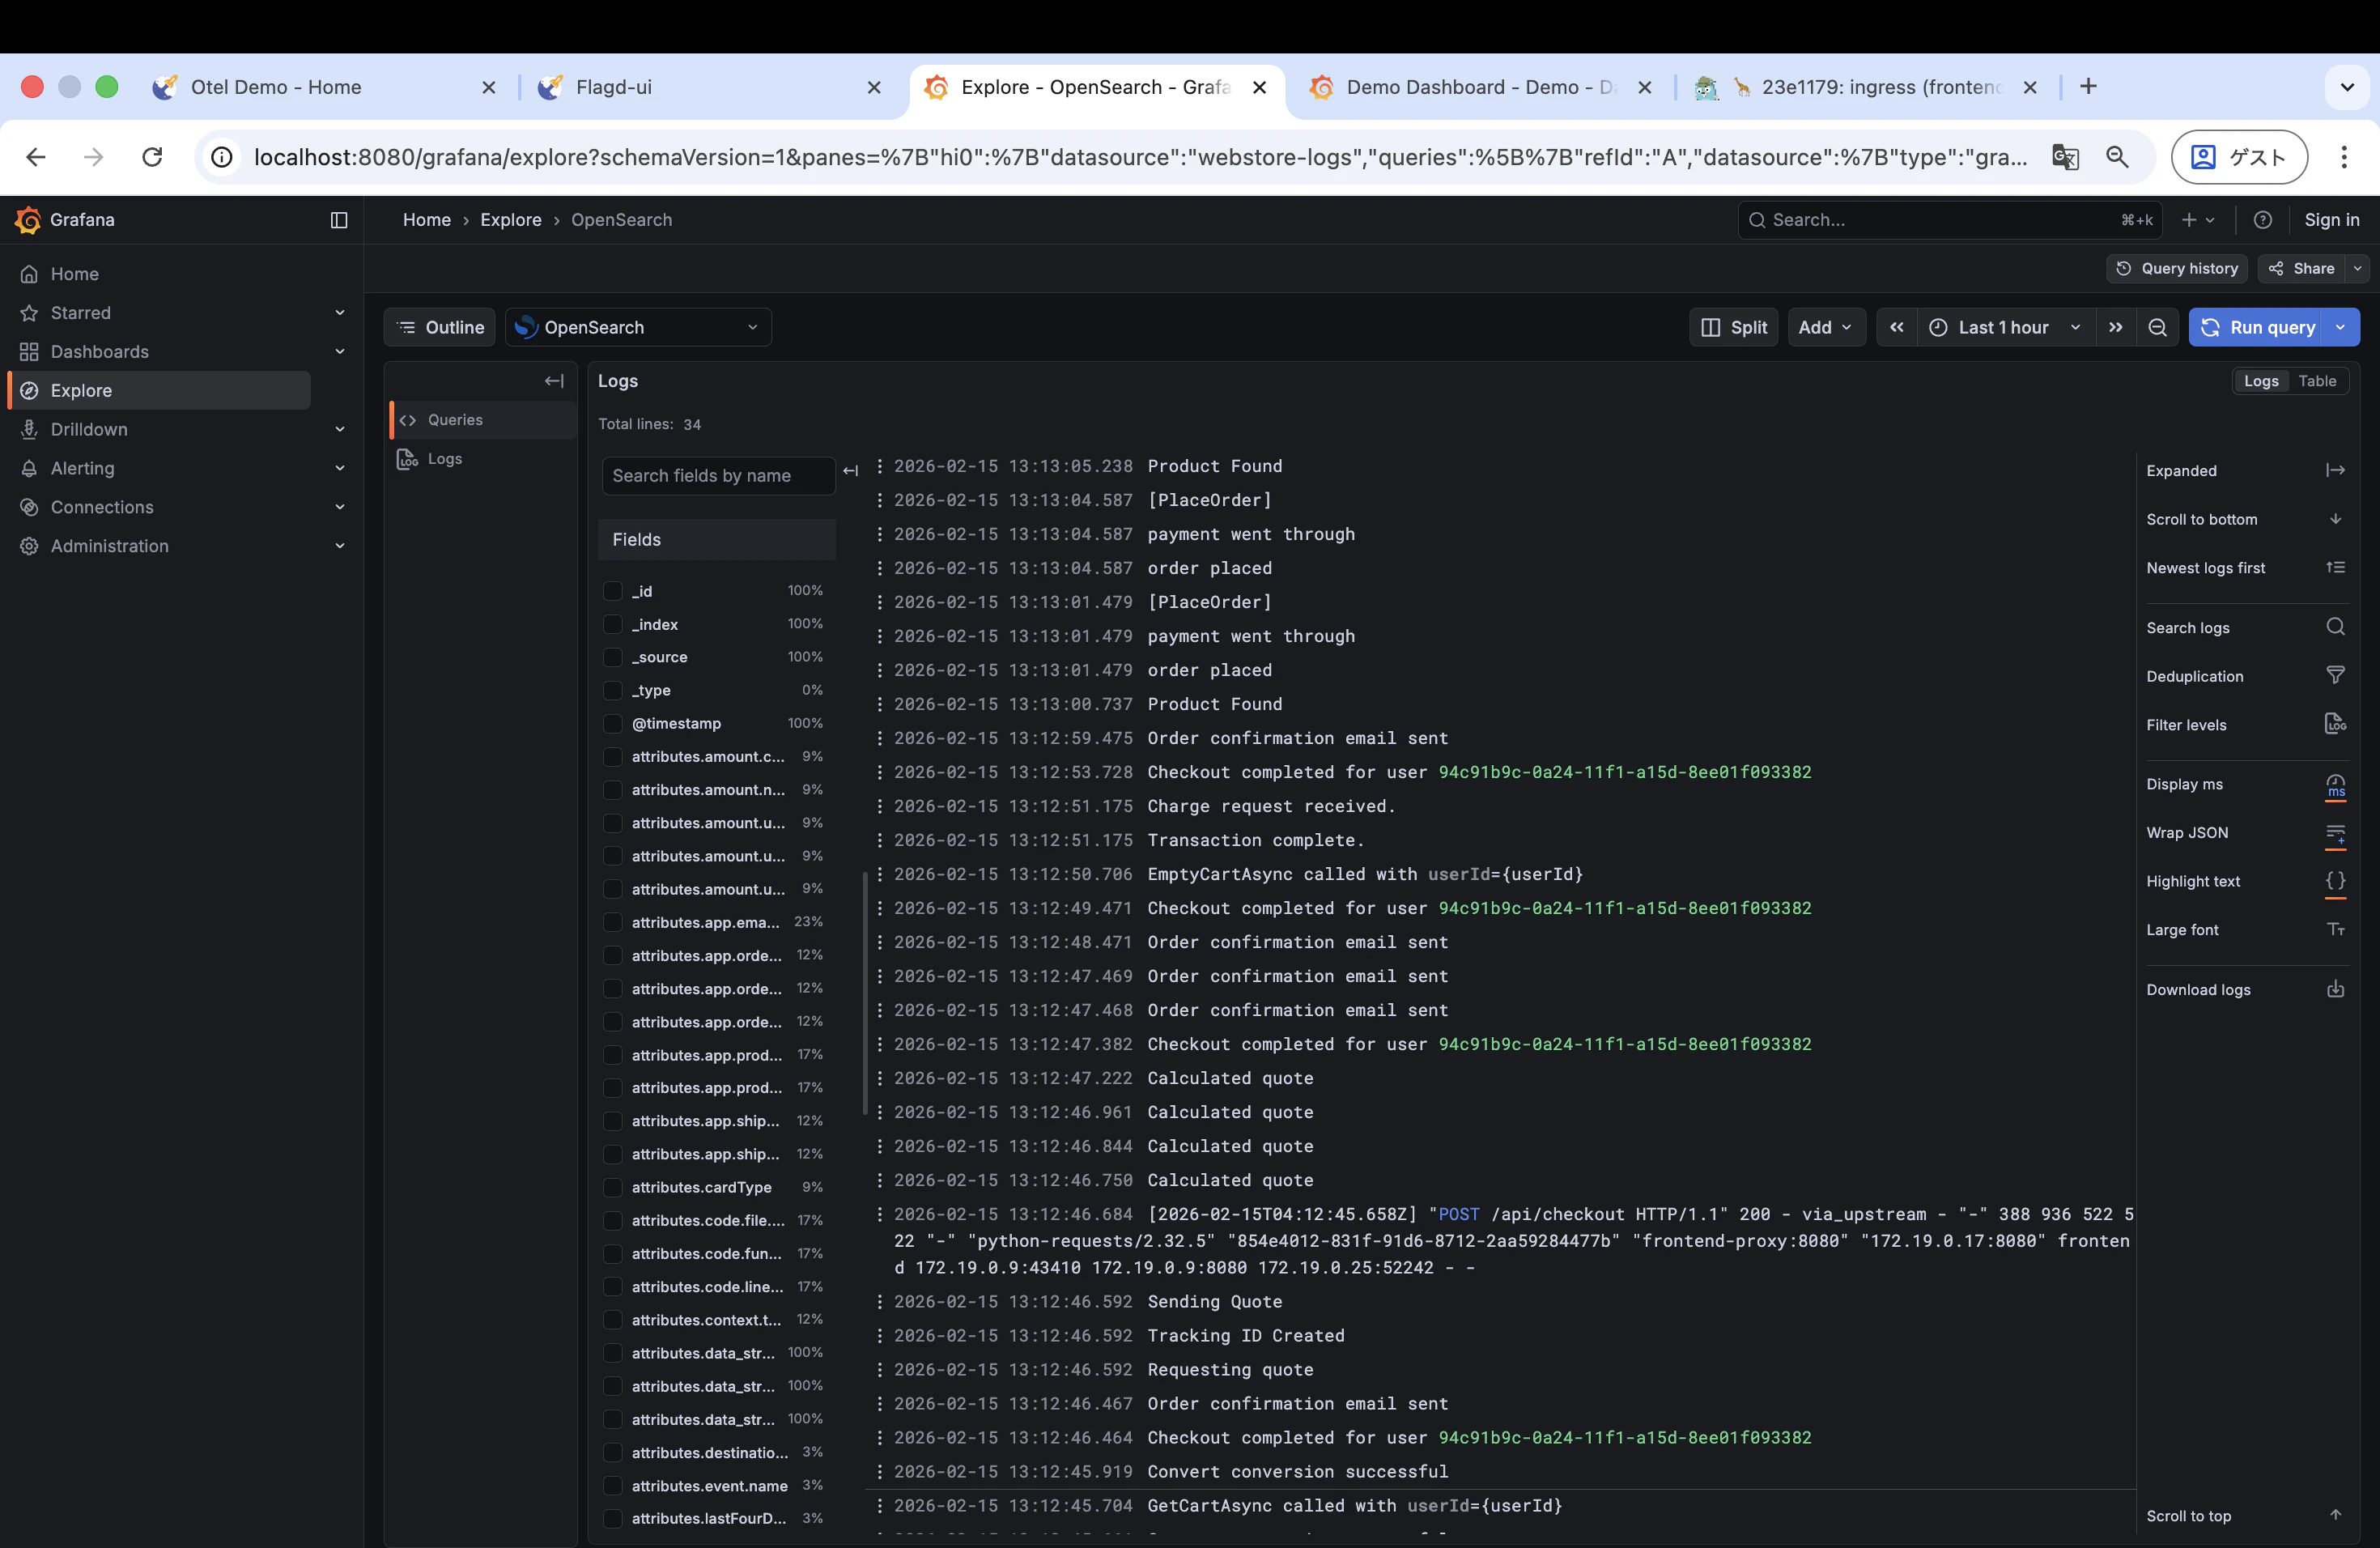Dock the Grafana sidebar menu icon
2380x1548 pixels.
[339, 220]
